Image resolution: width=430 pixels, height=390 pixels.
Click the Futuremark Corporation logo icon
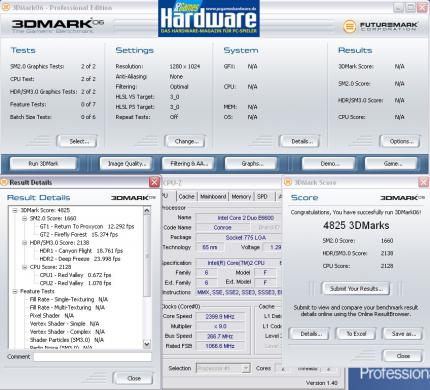[x=349, y=26]
